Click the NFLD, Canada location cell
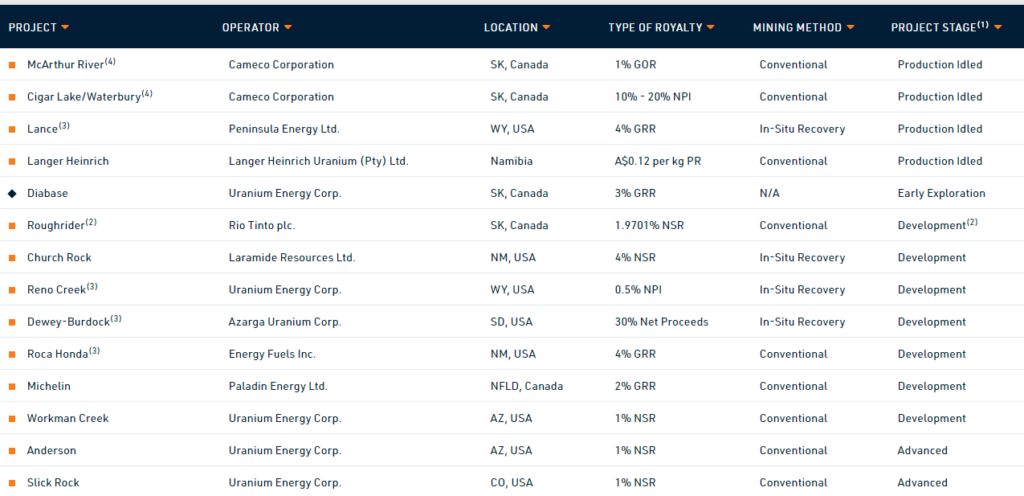 526,386
